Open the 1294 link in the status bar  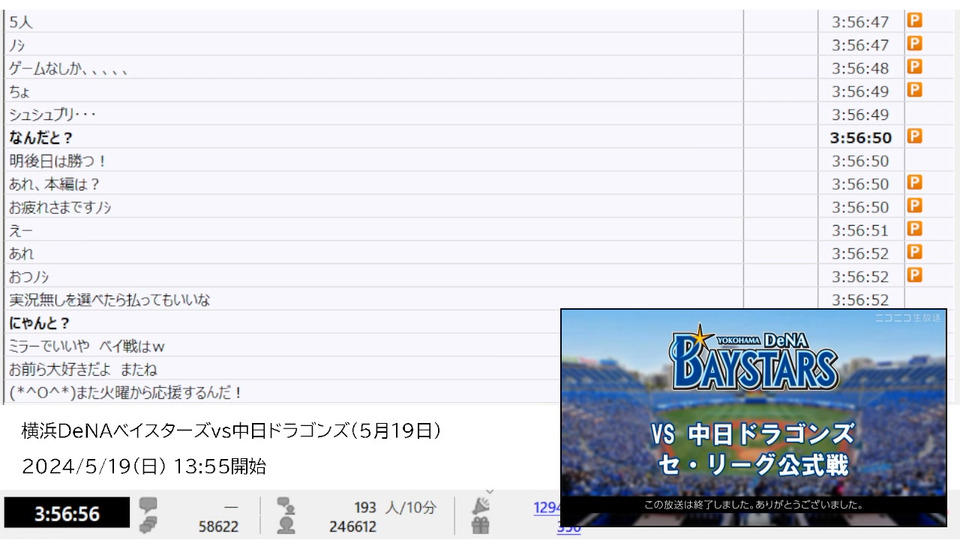pos(547,508)
